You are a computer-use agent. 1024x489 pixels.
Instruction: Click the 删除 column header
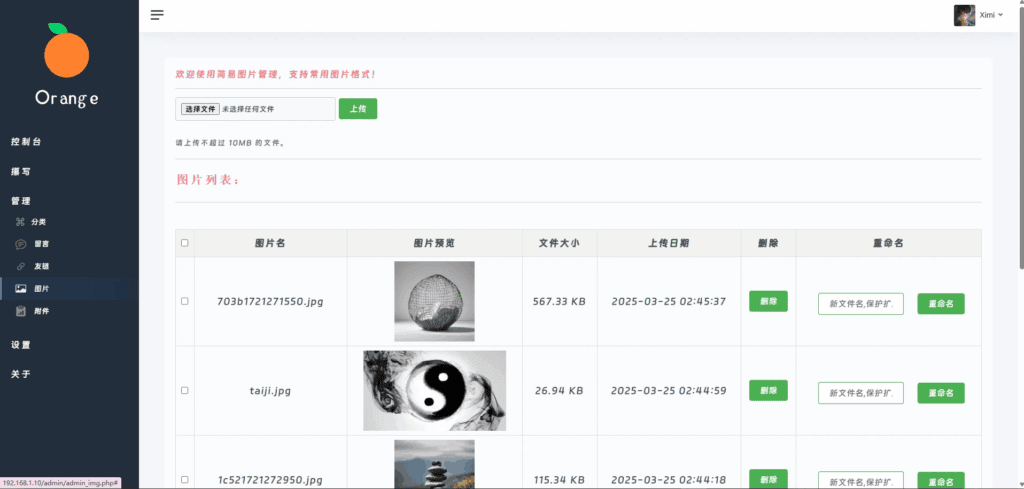768,243
